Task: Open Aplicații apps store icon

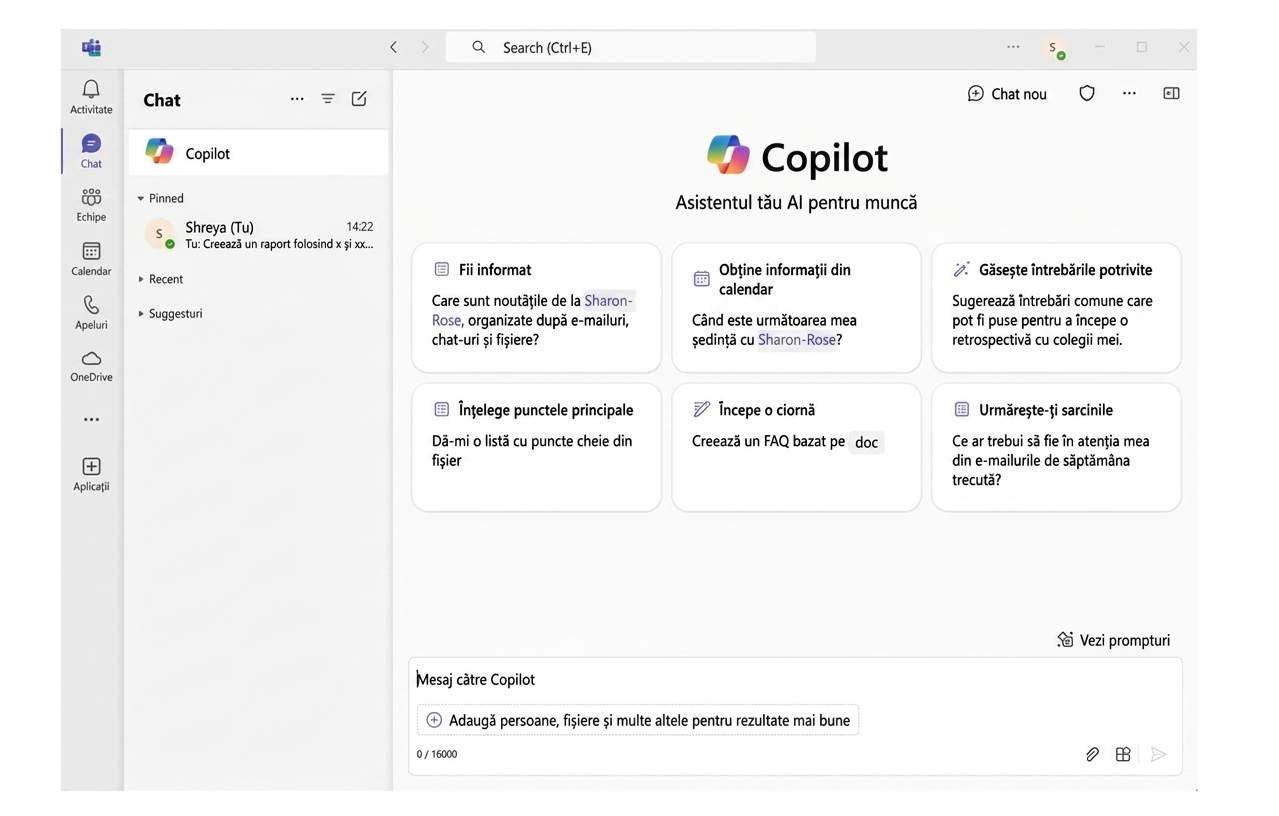Action: coord(91,474)
